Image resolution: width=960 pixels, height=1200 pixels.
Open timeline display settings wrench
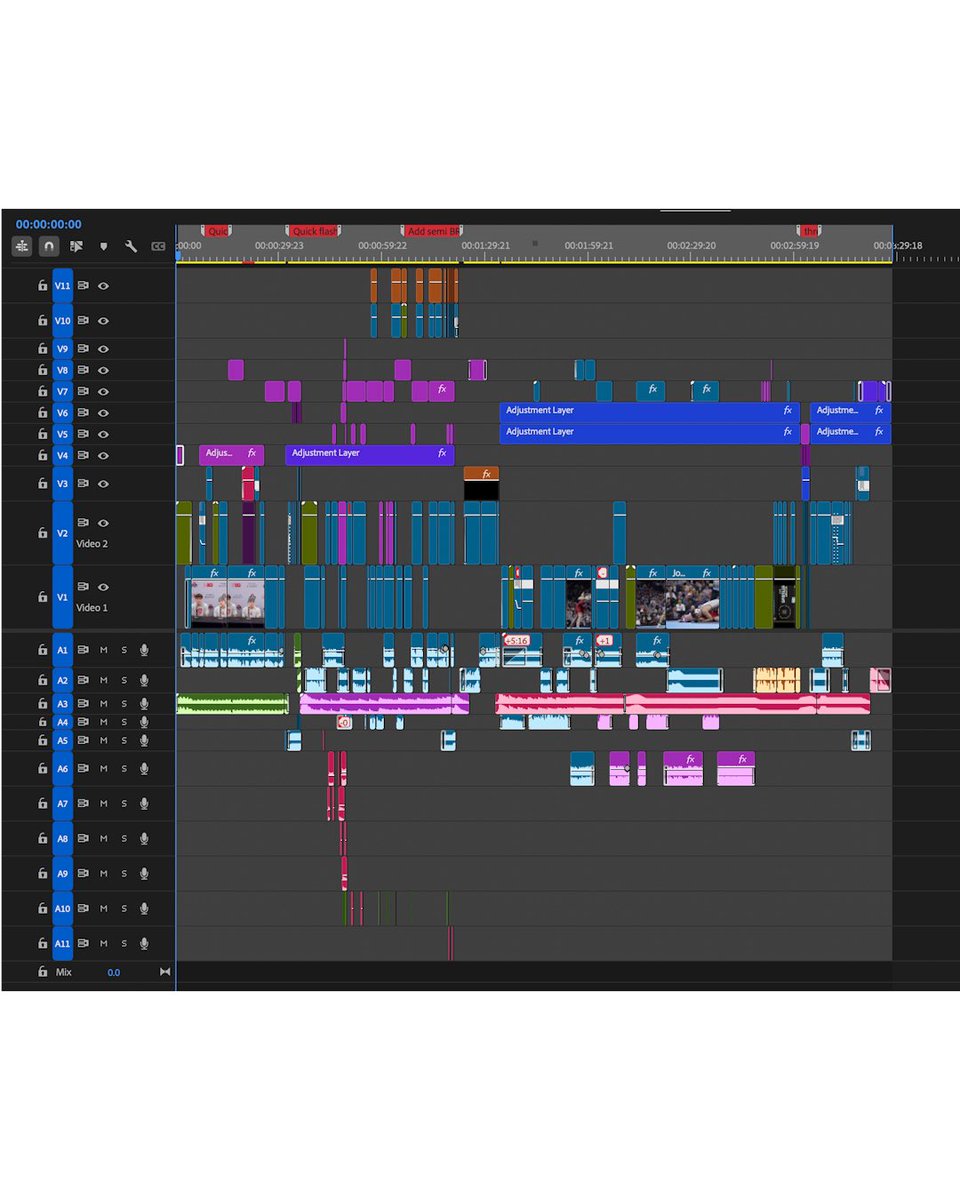click(x=130, y=246)
